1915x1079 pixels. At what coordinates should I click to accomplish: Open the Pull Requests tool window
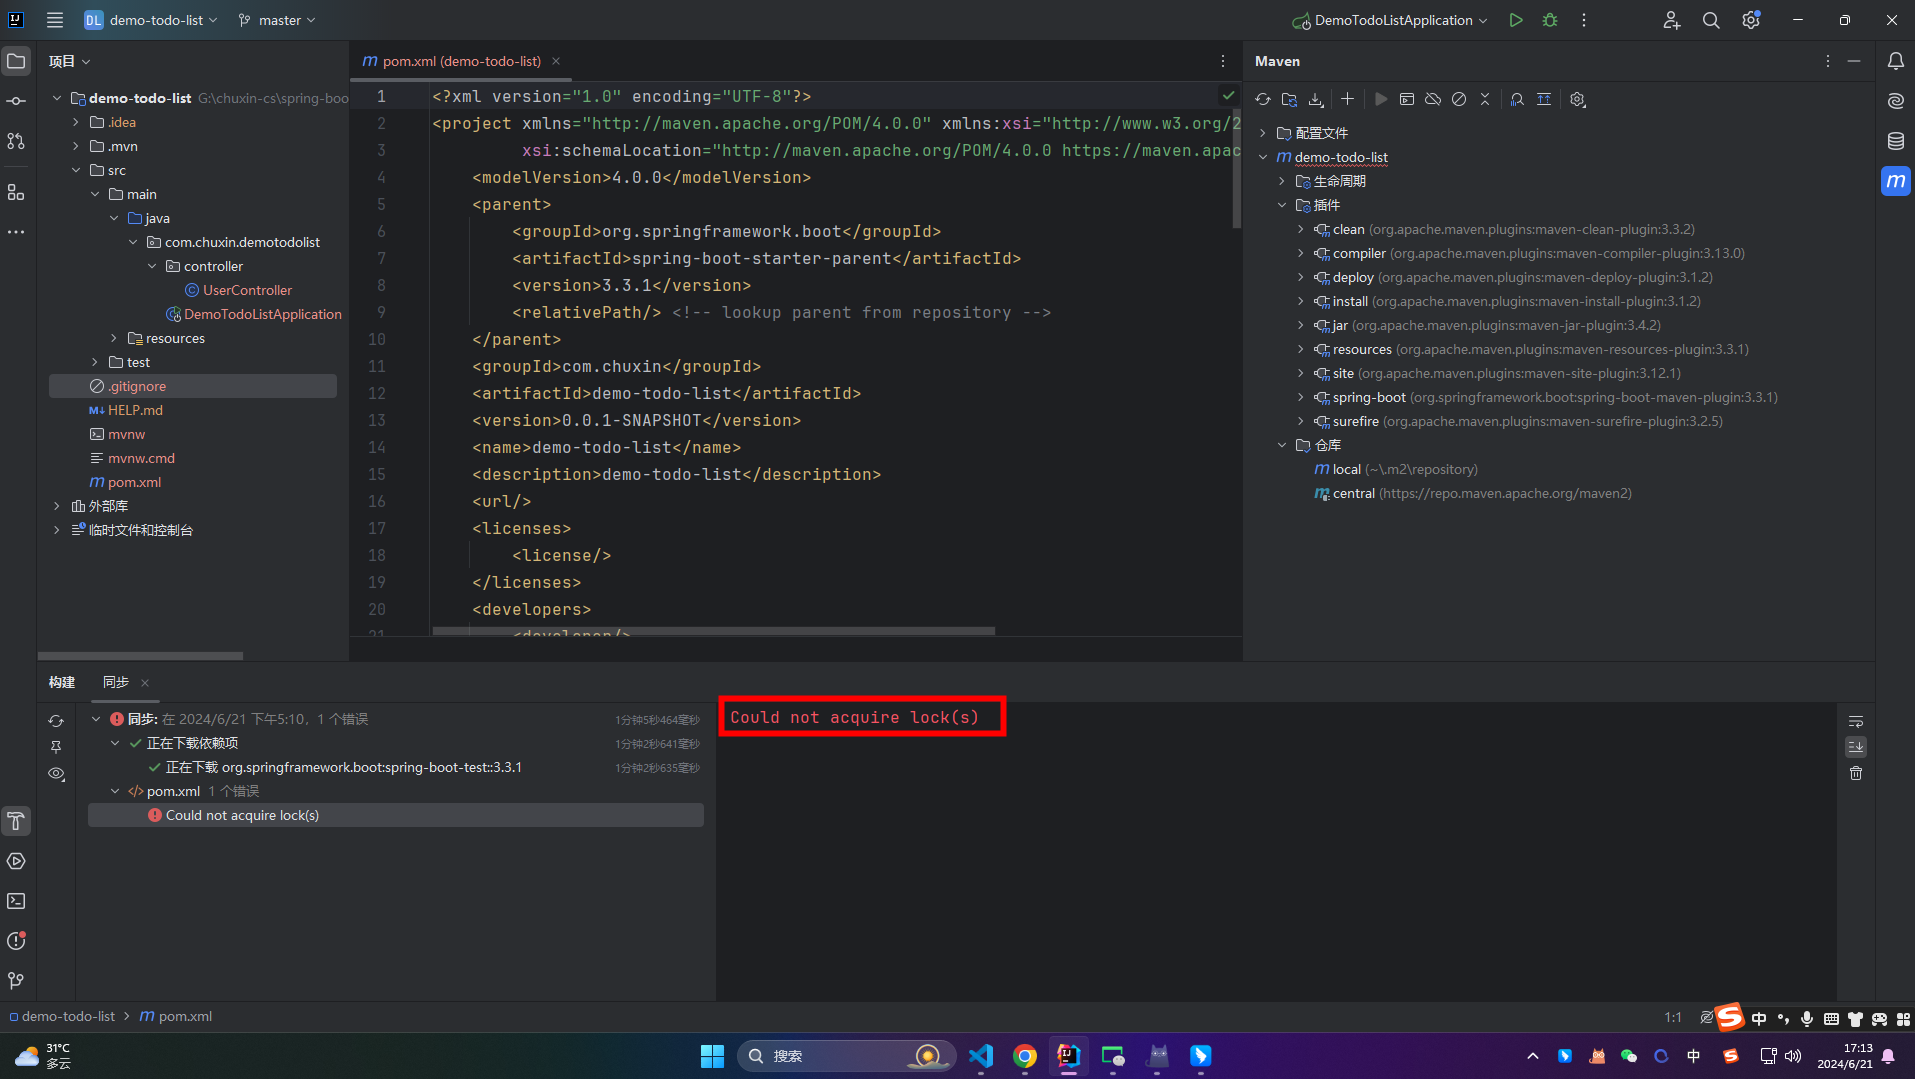tap(16, 141)
